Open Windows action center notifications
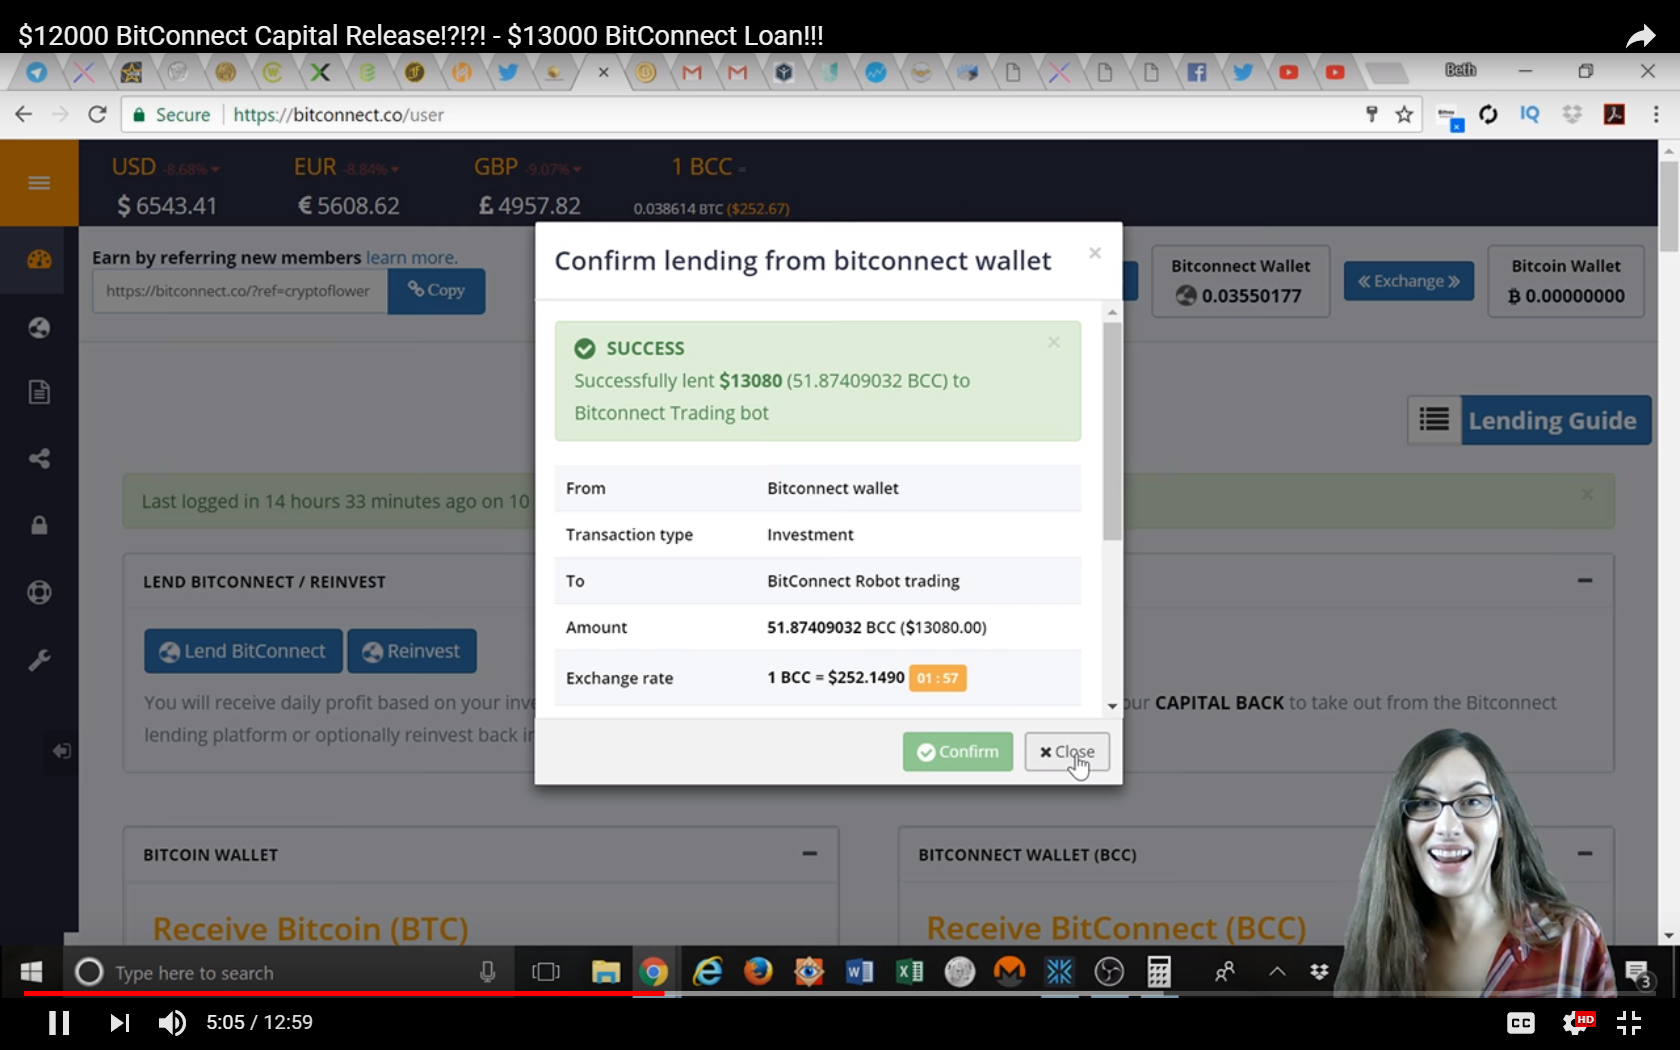The image size is (1680, 1050). (1638, 972)
